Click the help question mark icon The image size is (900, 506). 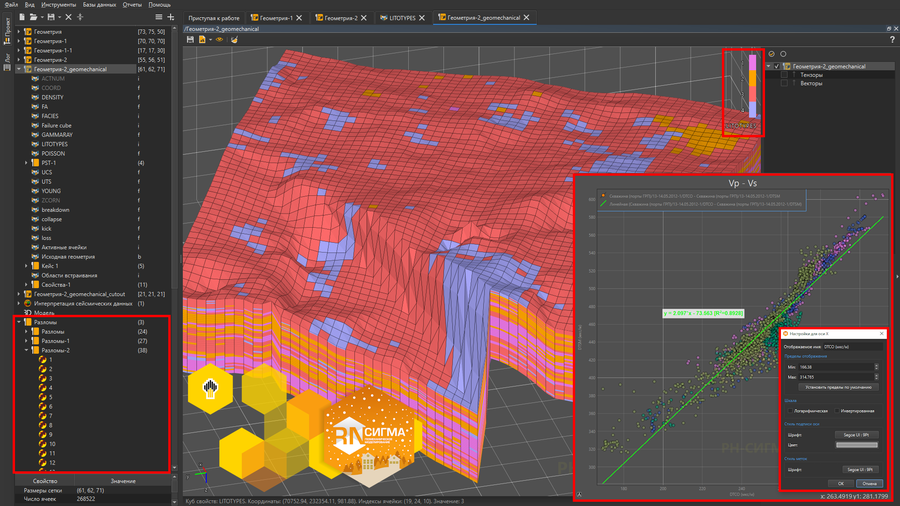click(x=892, y=40)
